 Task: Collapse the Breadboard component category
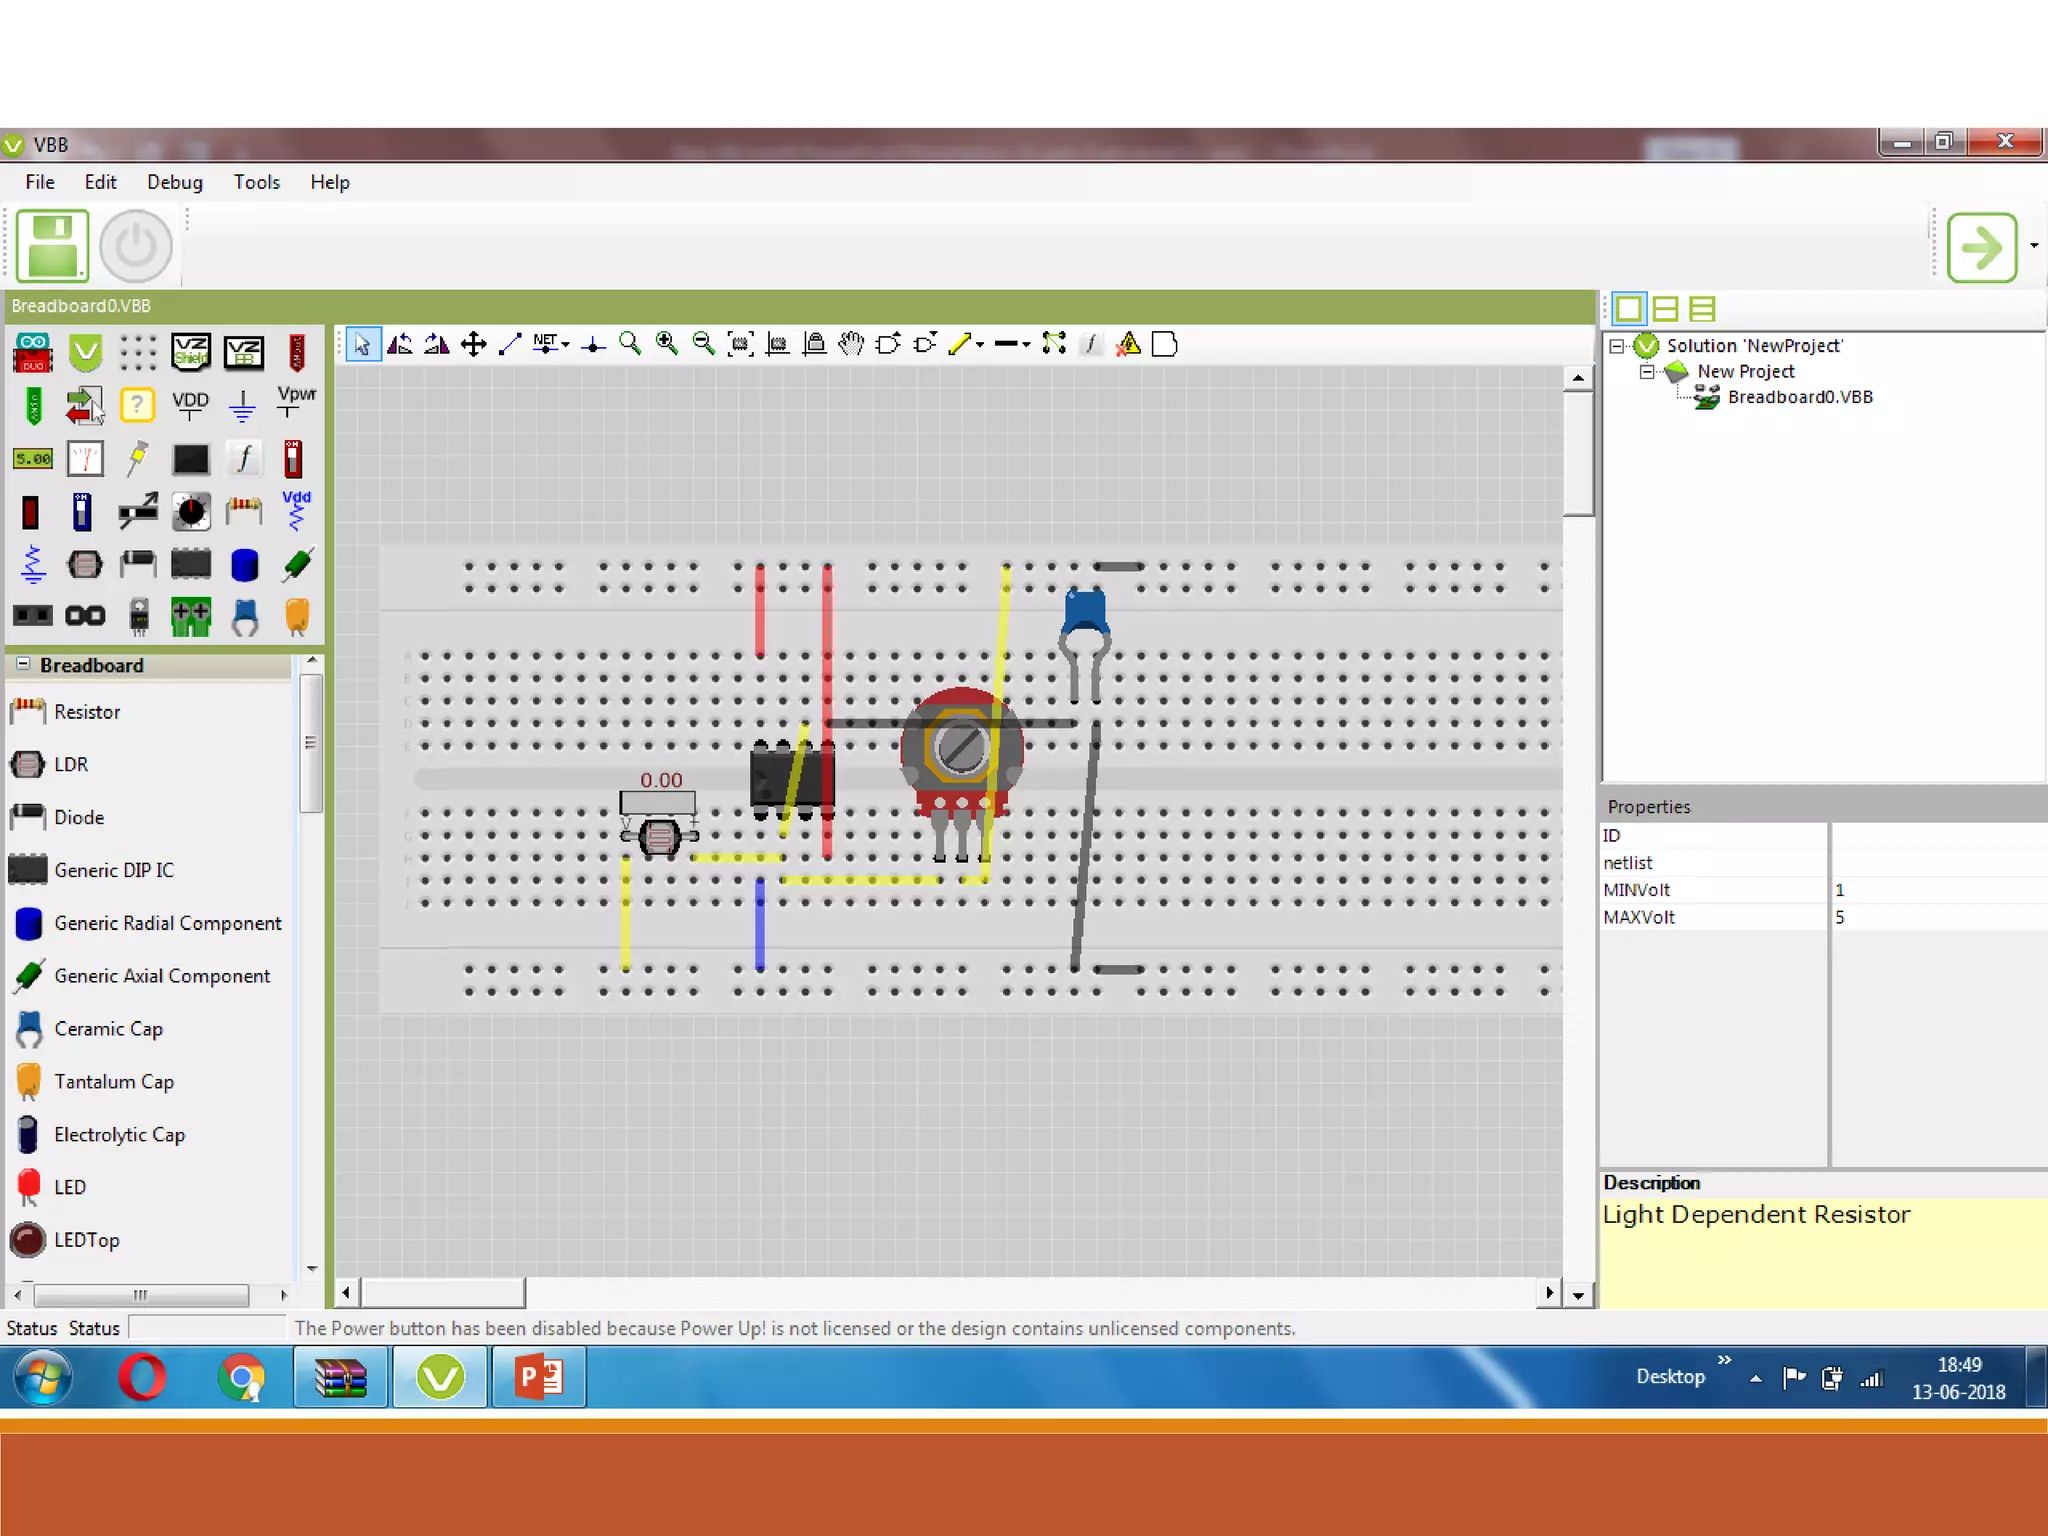click(x=23, y=665)
